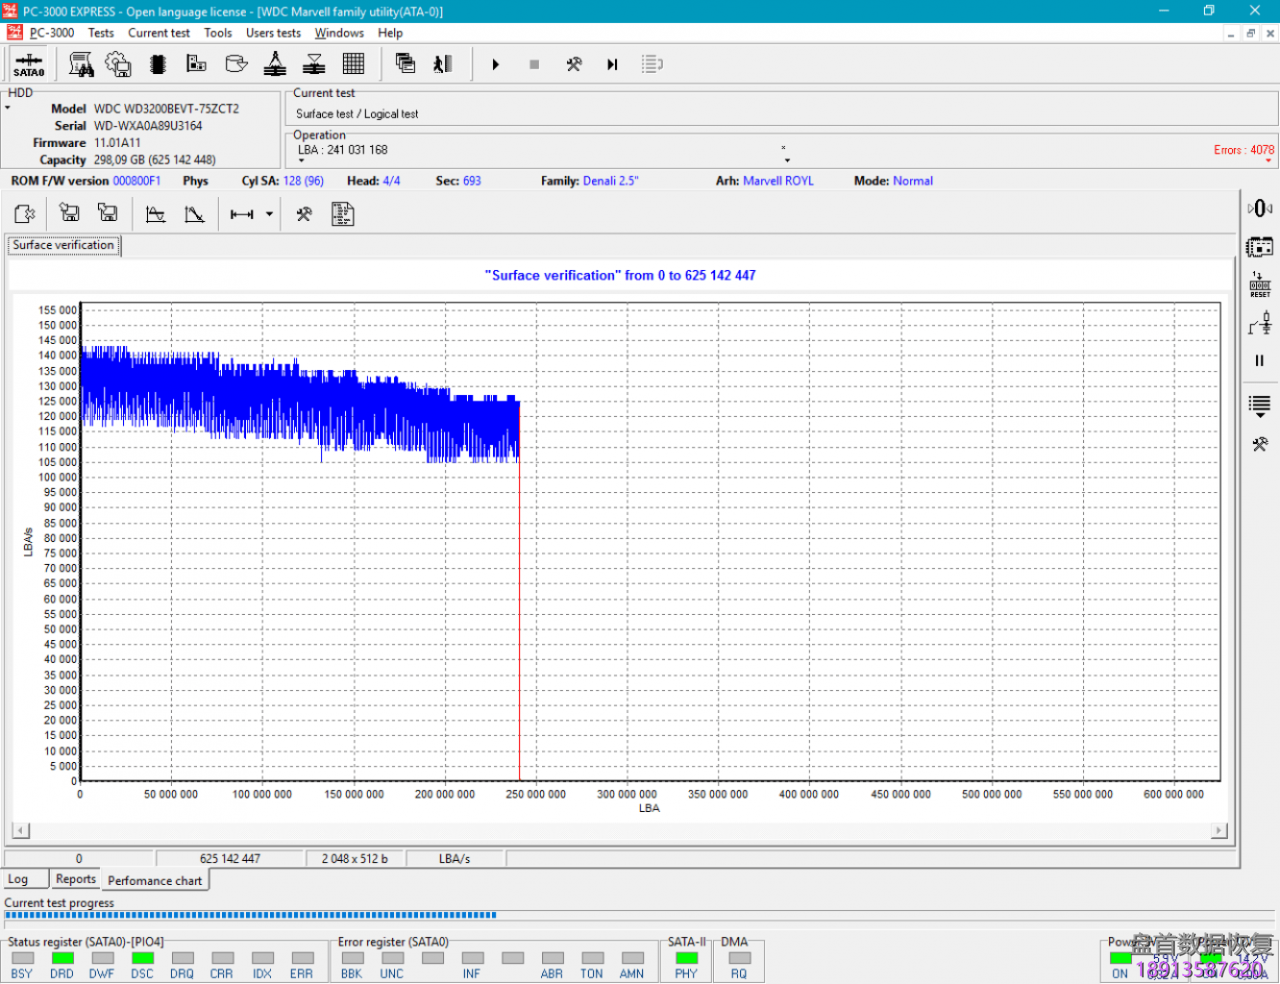Click the chart's left horizontal scroll arrow
Image resolution: width=1280 pixels, height=984 pixels.
tap(20, 830)
